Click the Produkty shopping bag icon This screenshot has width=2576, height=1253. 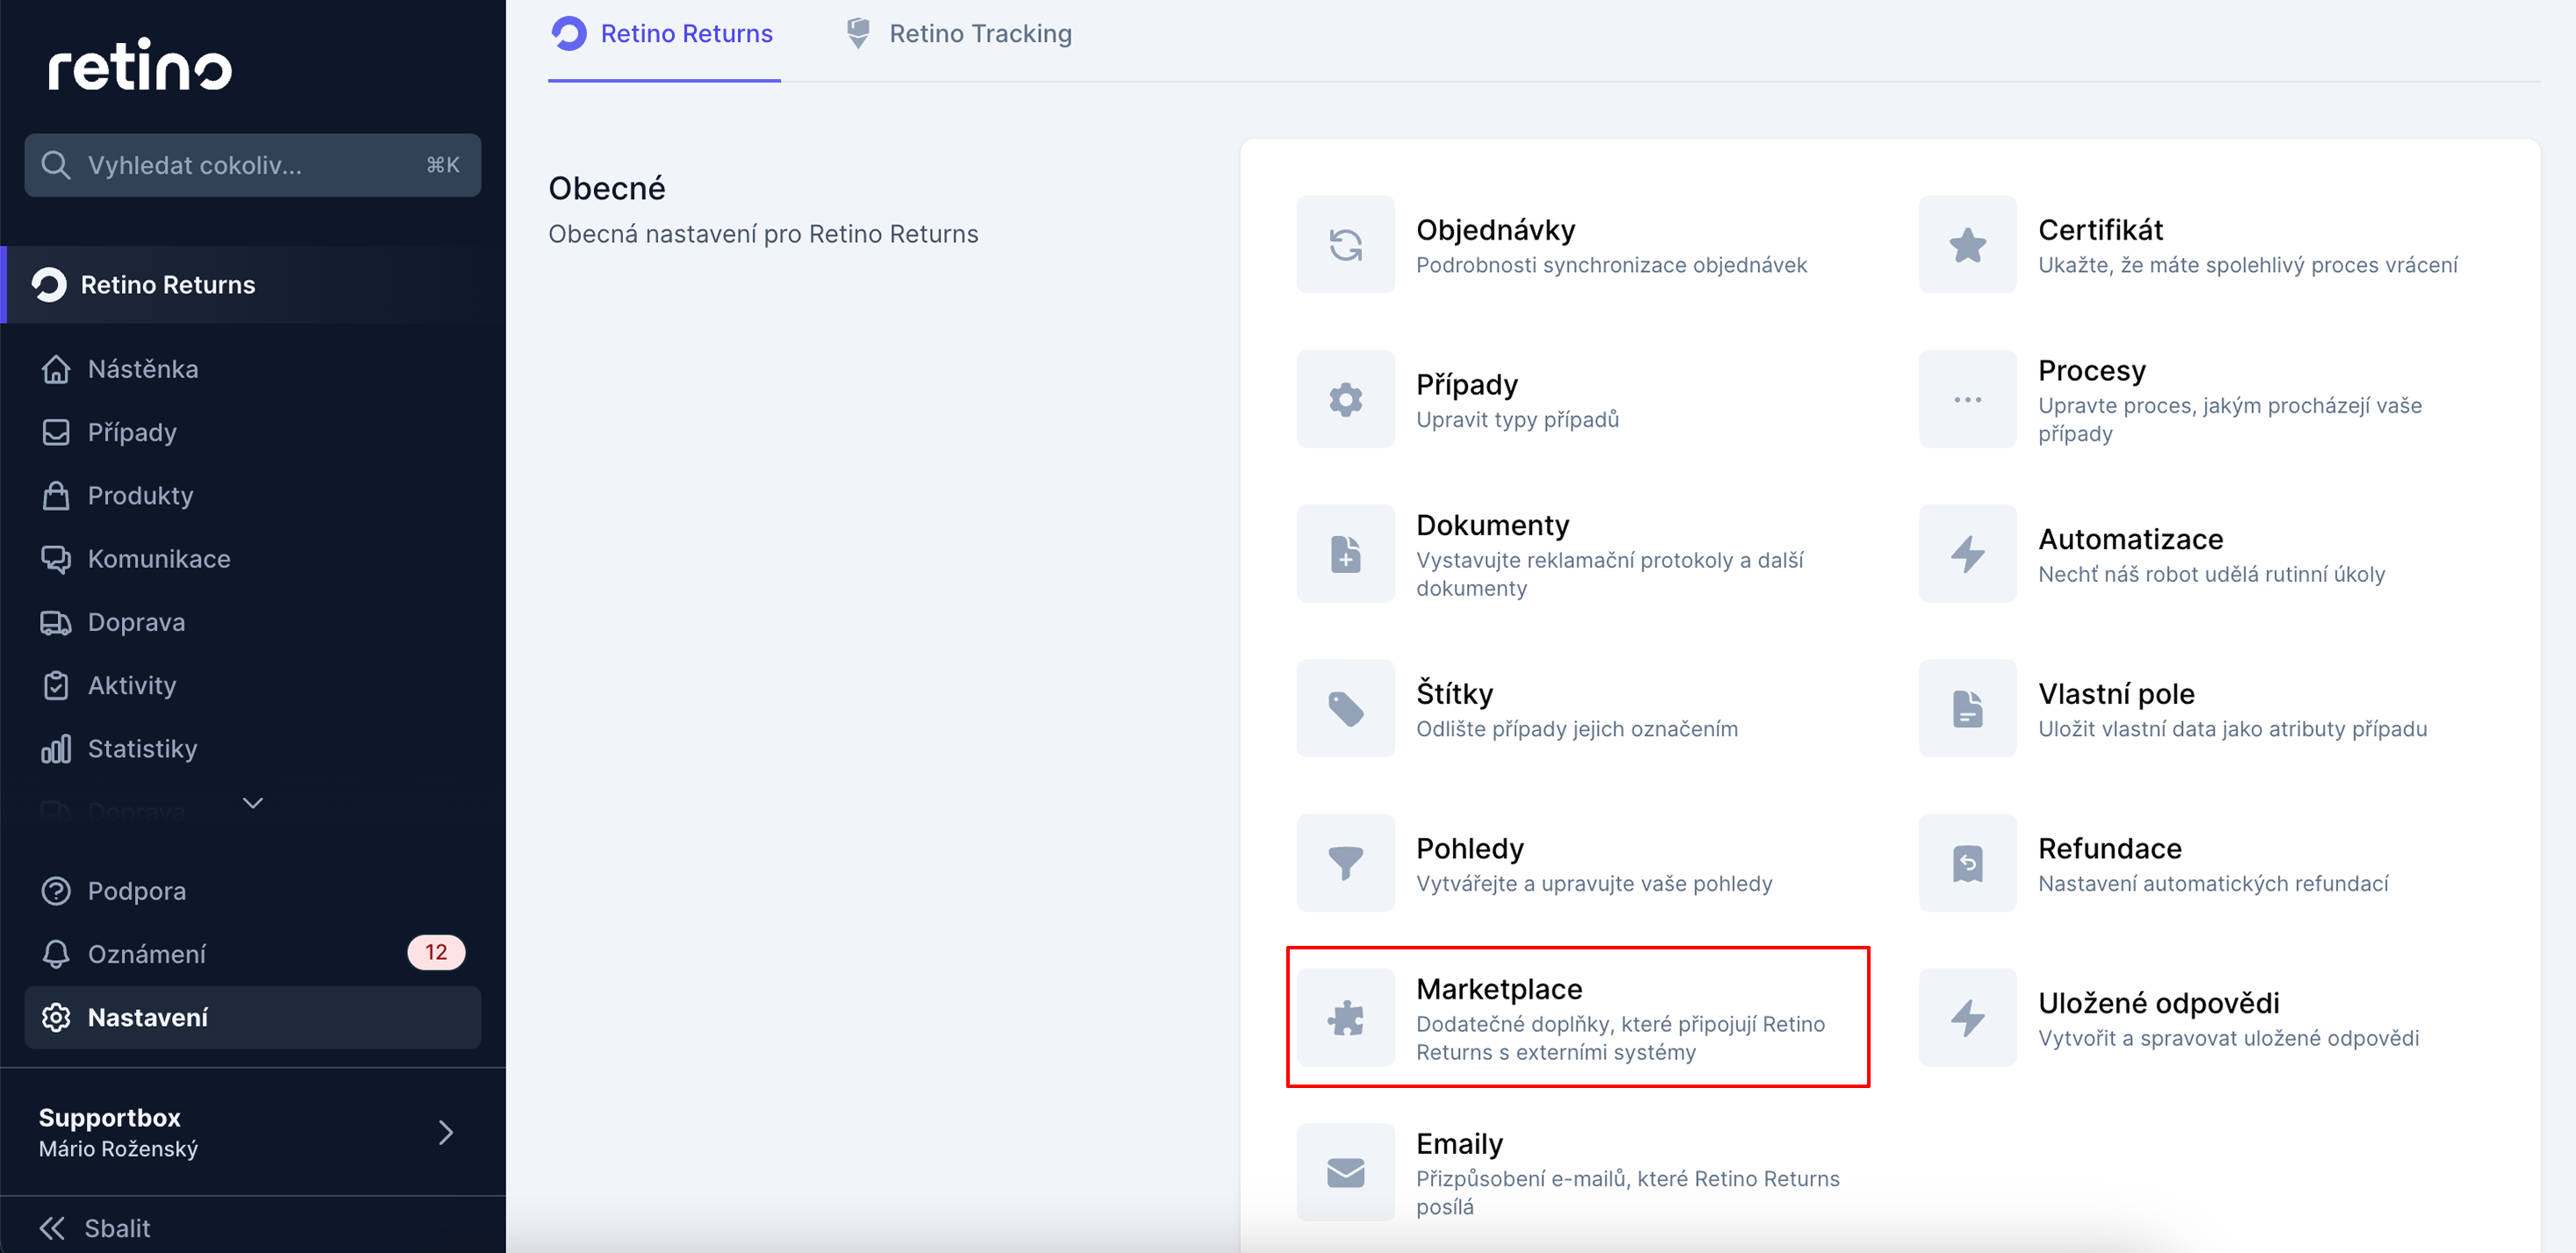click(x=56, y=495)
